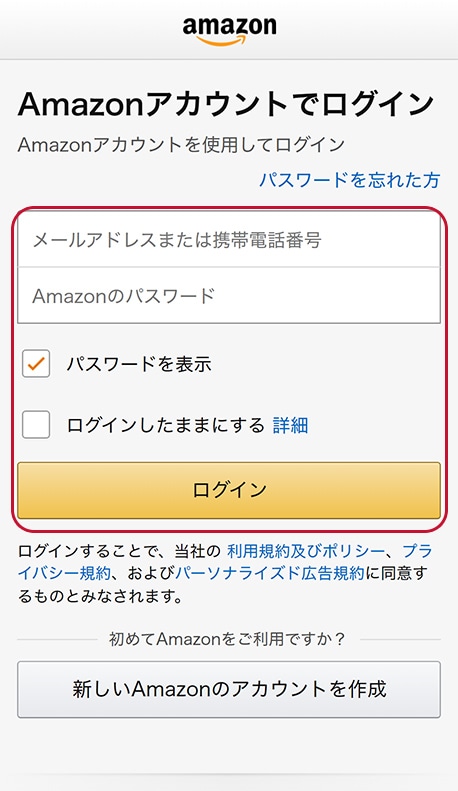
Task: Click the Amazon logo at top
Action: coord(230,31)
